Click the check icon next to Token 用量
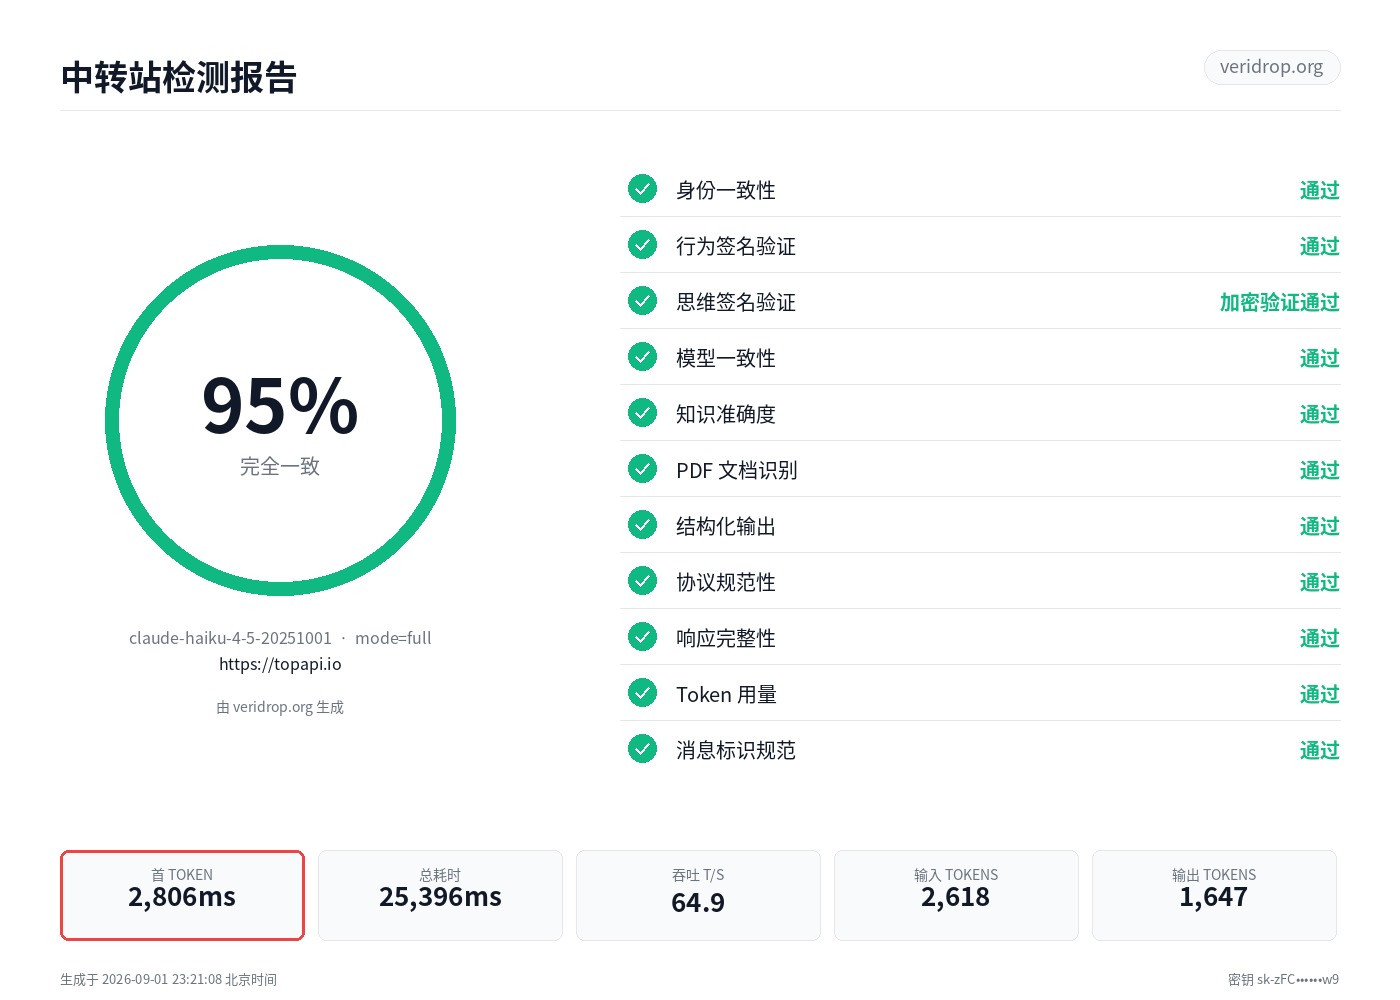 [642, 693]
